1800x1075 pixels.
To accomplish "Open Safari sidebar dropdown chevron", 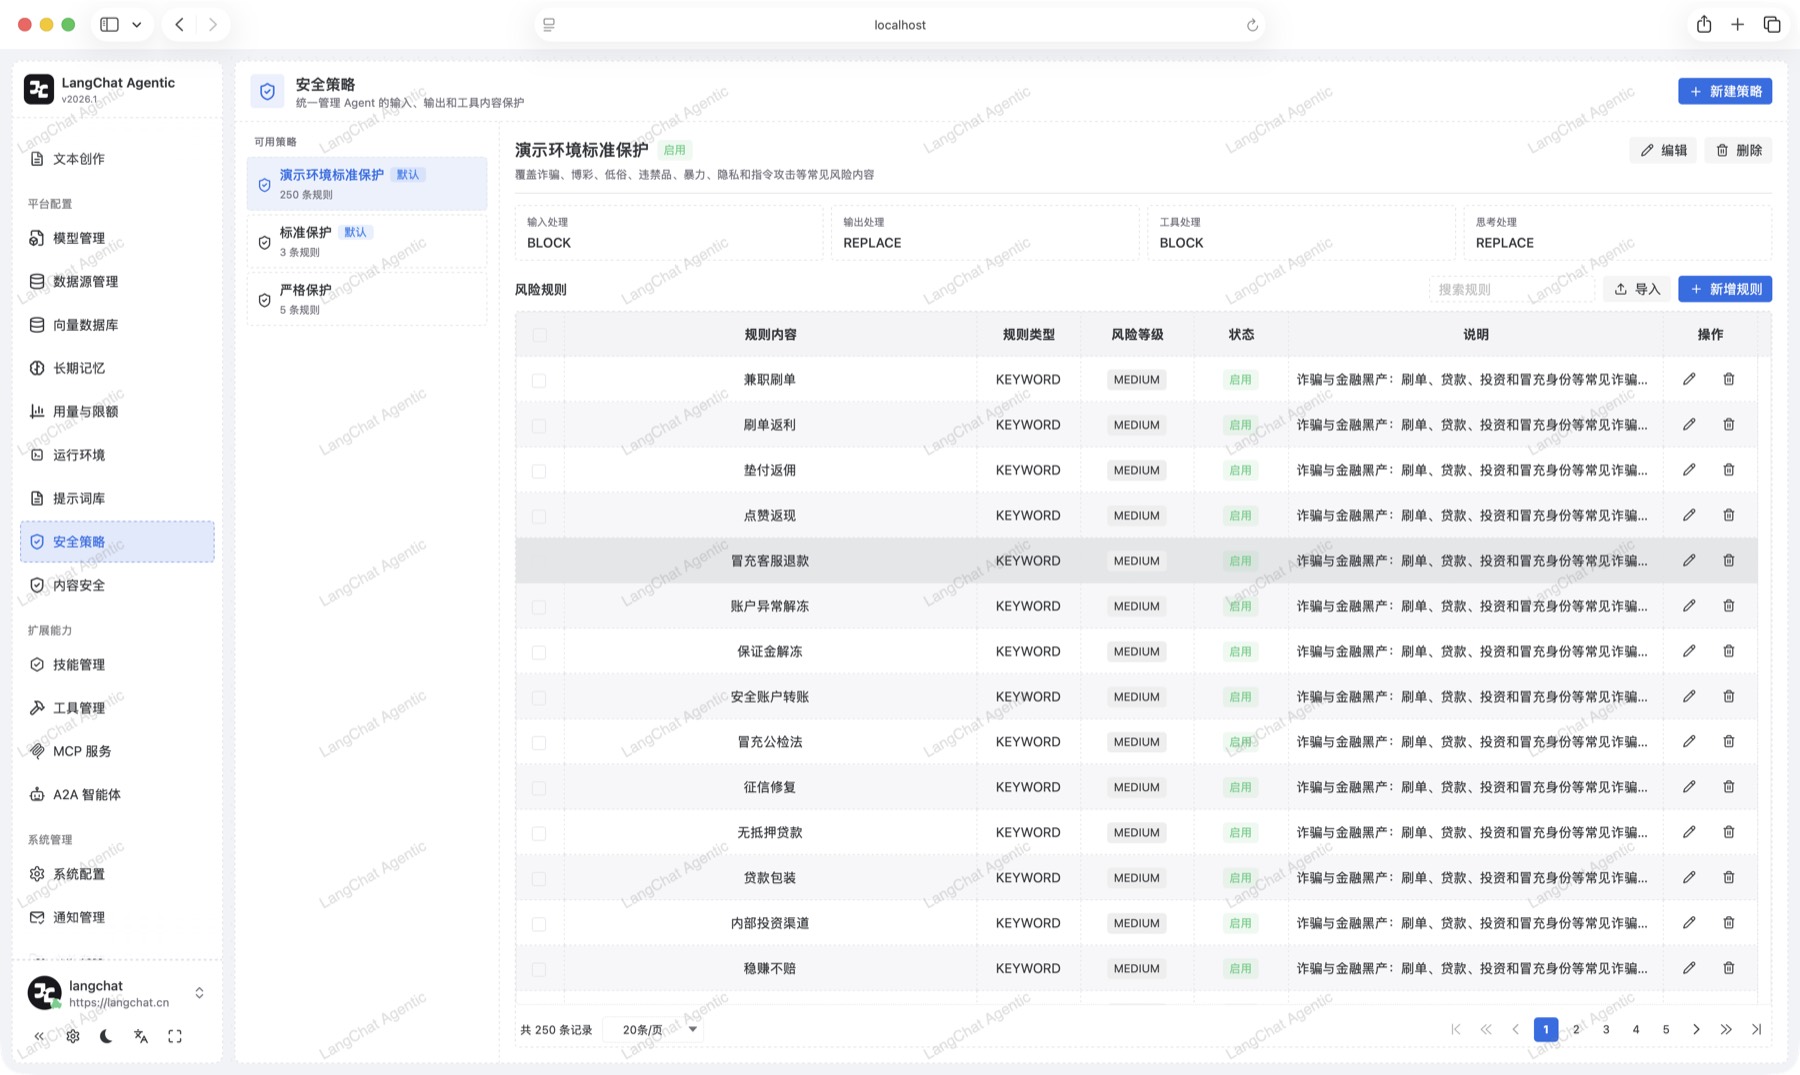I will coord(137,25).
